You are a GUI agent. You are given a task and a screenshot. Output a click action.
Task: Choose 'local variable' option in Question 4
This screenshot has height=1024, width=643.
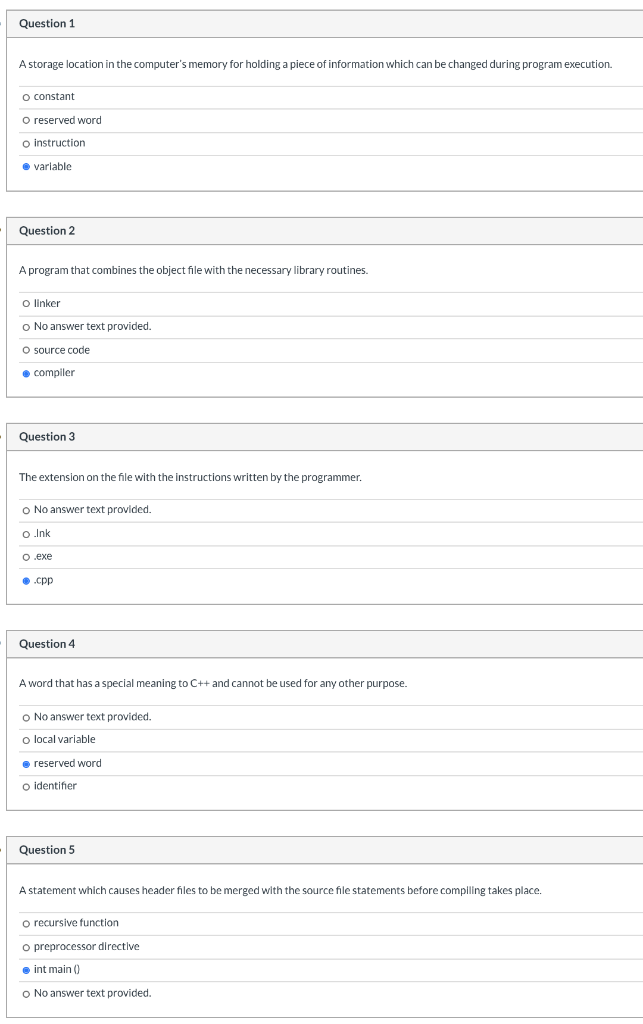[26, 741]
